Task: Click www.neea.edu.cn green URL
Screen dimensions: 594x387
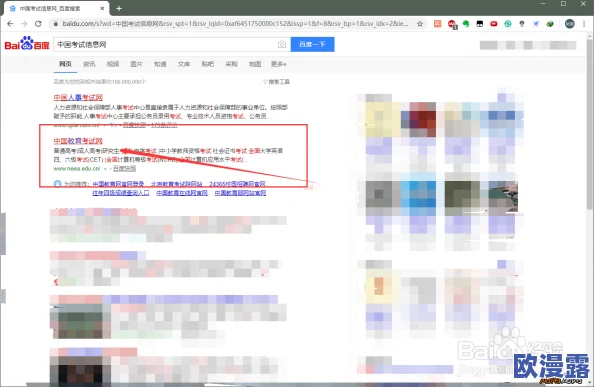Action: pos(77,169)
